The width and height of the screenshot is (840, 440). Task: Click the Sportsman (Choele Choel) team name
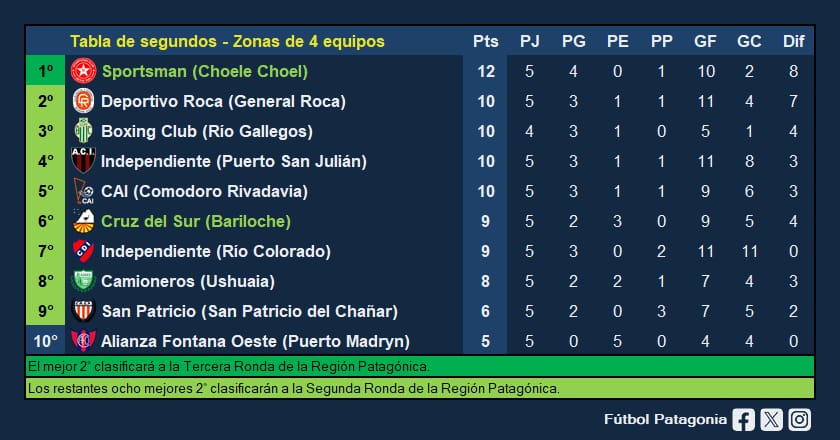(x=204, y=71)
